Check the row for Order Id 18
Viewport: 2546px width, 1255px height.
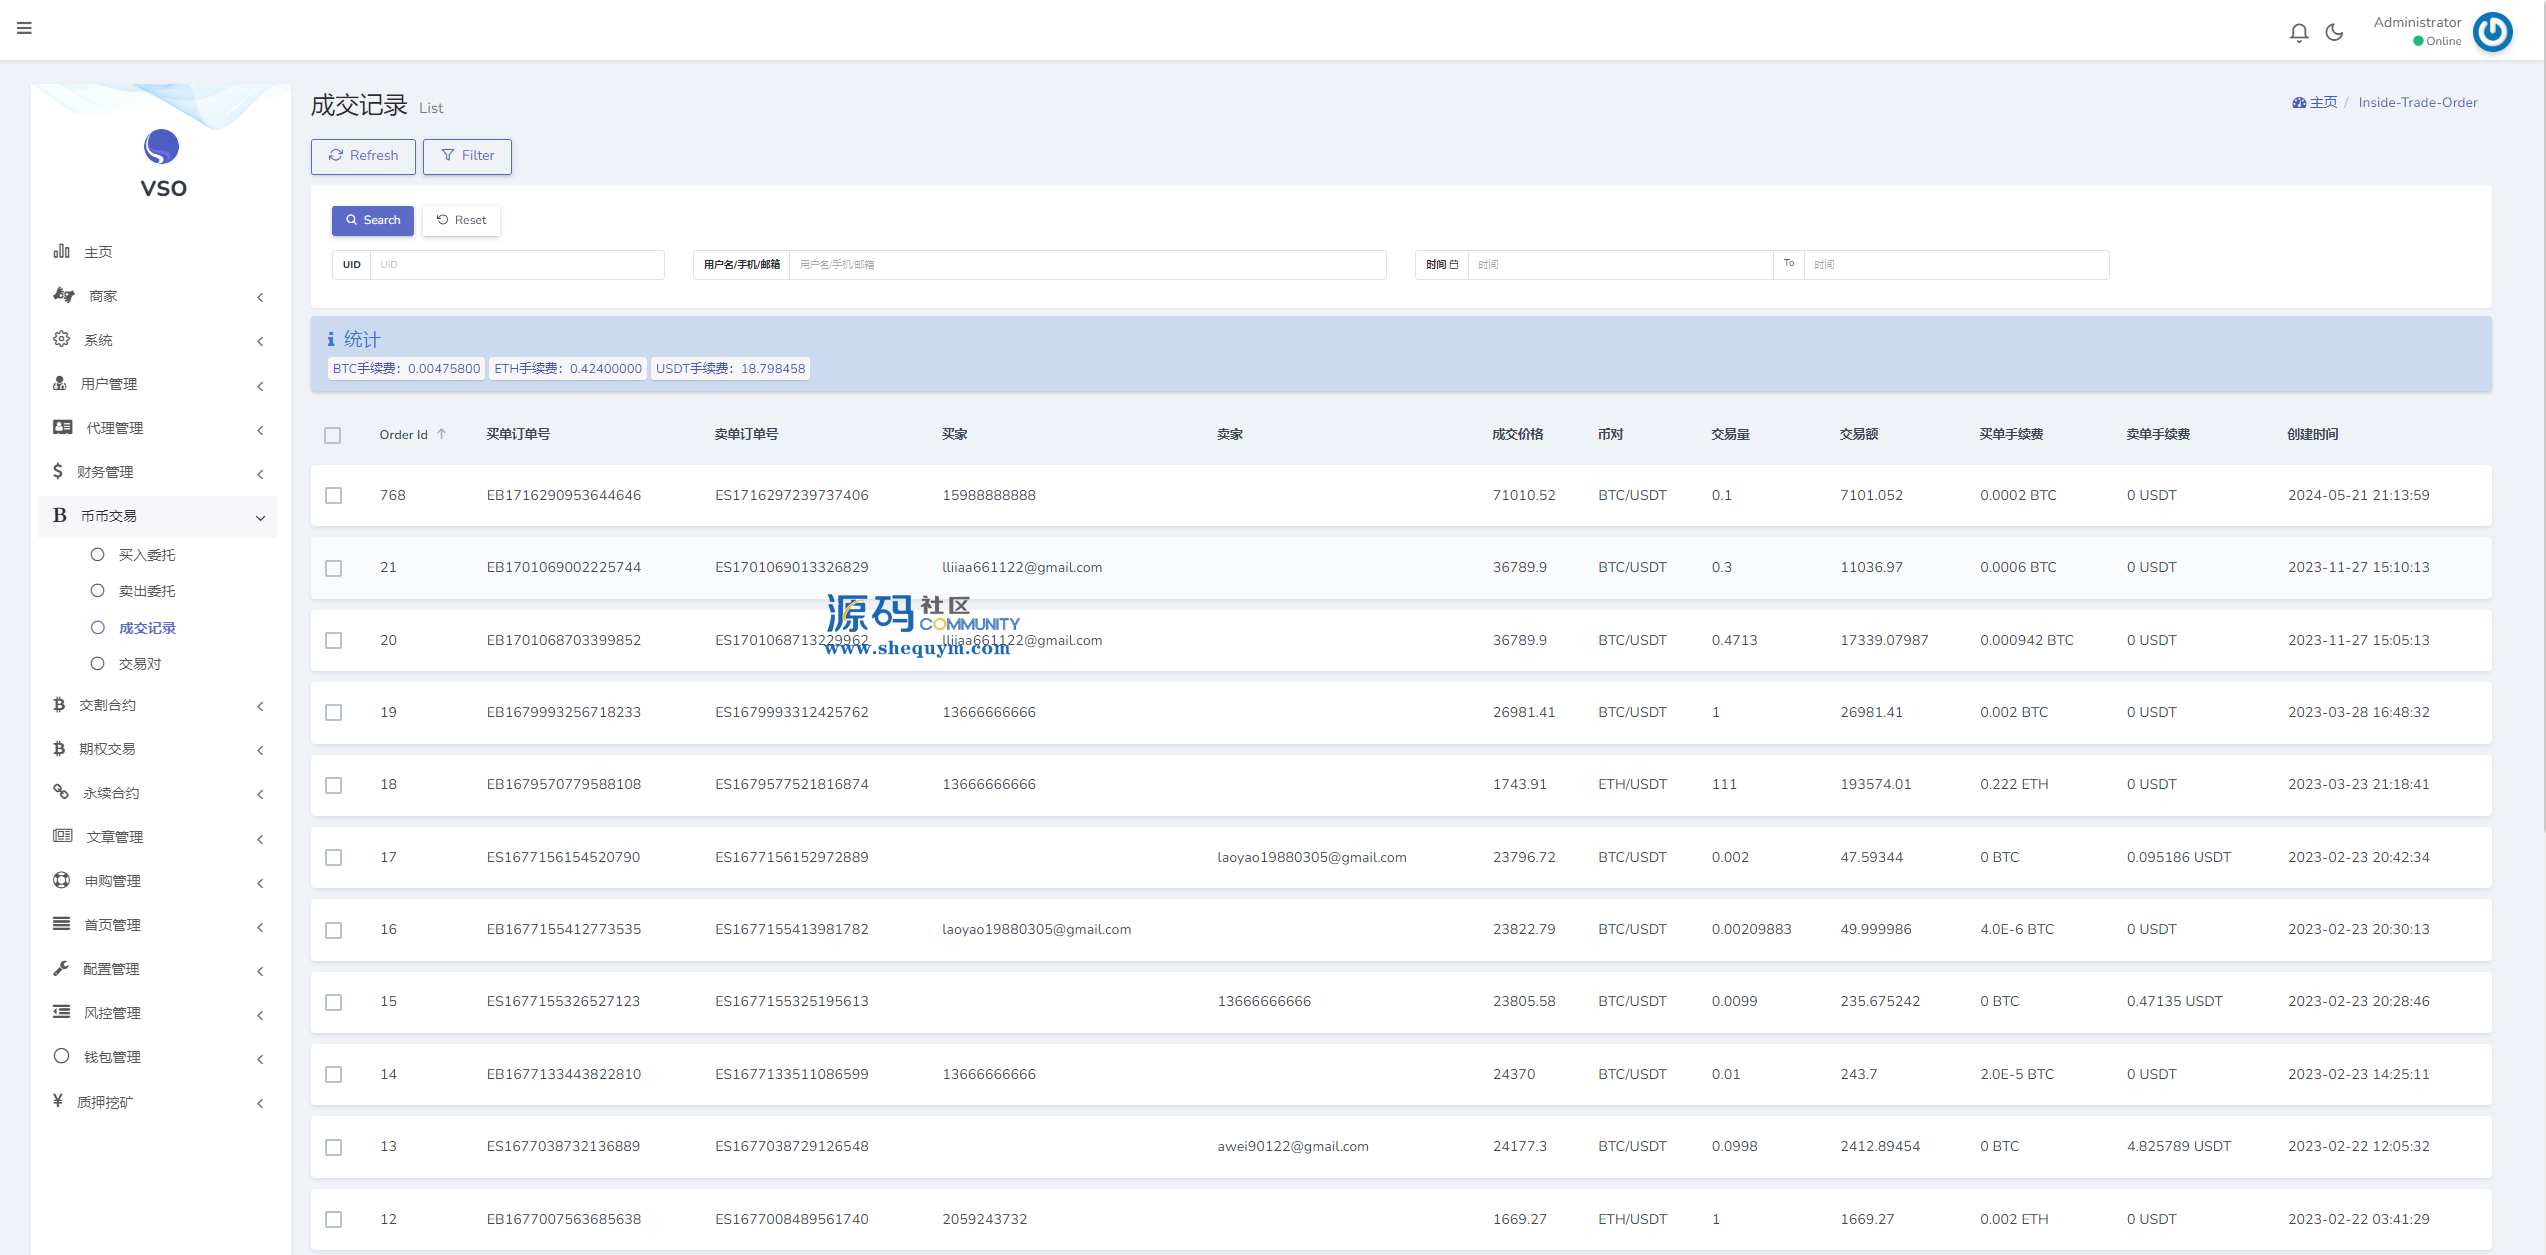pos(334,785)
